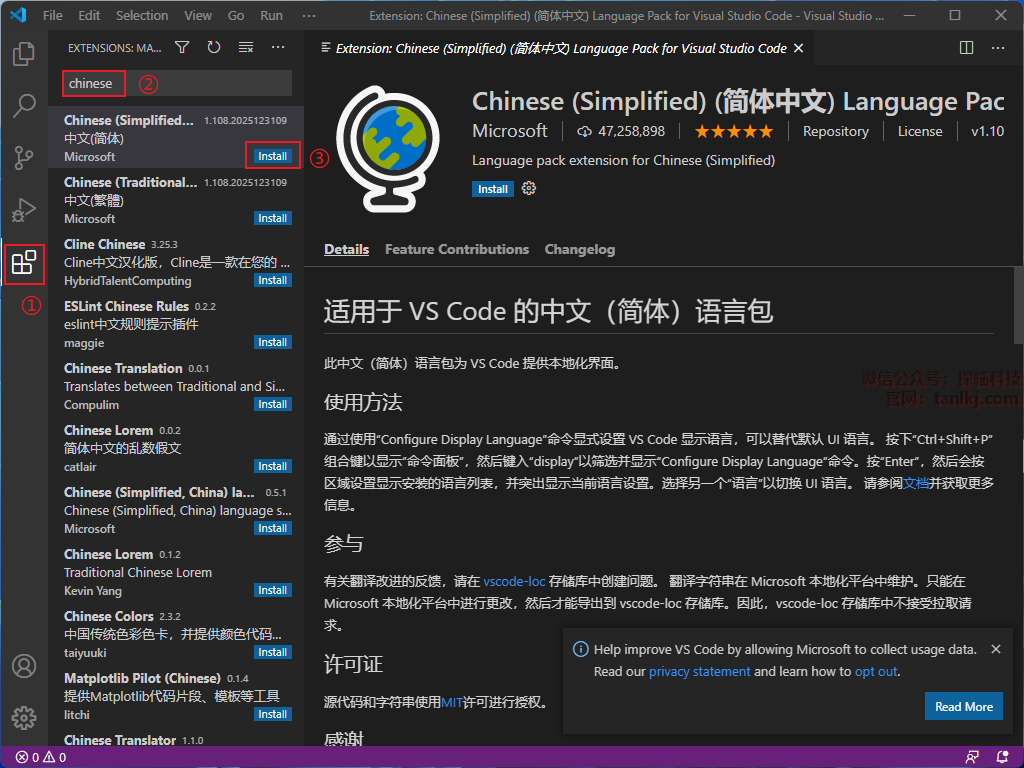The height and width of the screenshot is (768, 1024).
Task: Install Chinese (Simplified) from the list
Action: click(x=272, y=156)
